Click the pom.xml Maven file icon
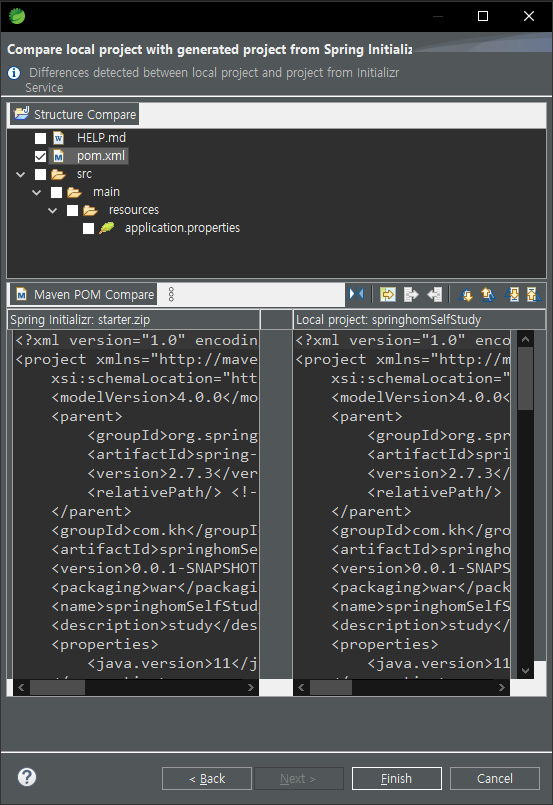The height and width of the screenshot is (805, 553). coord(59,156)
